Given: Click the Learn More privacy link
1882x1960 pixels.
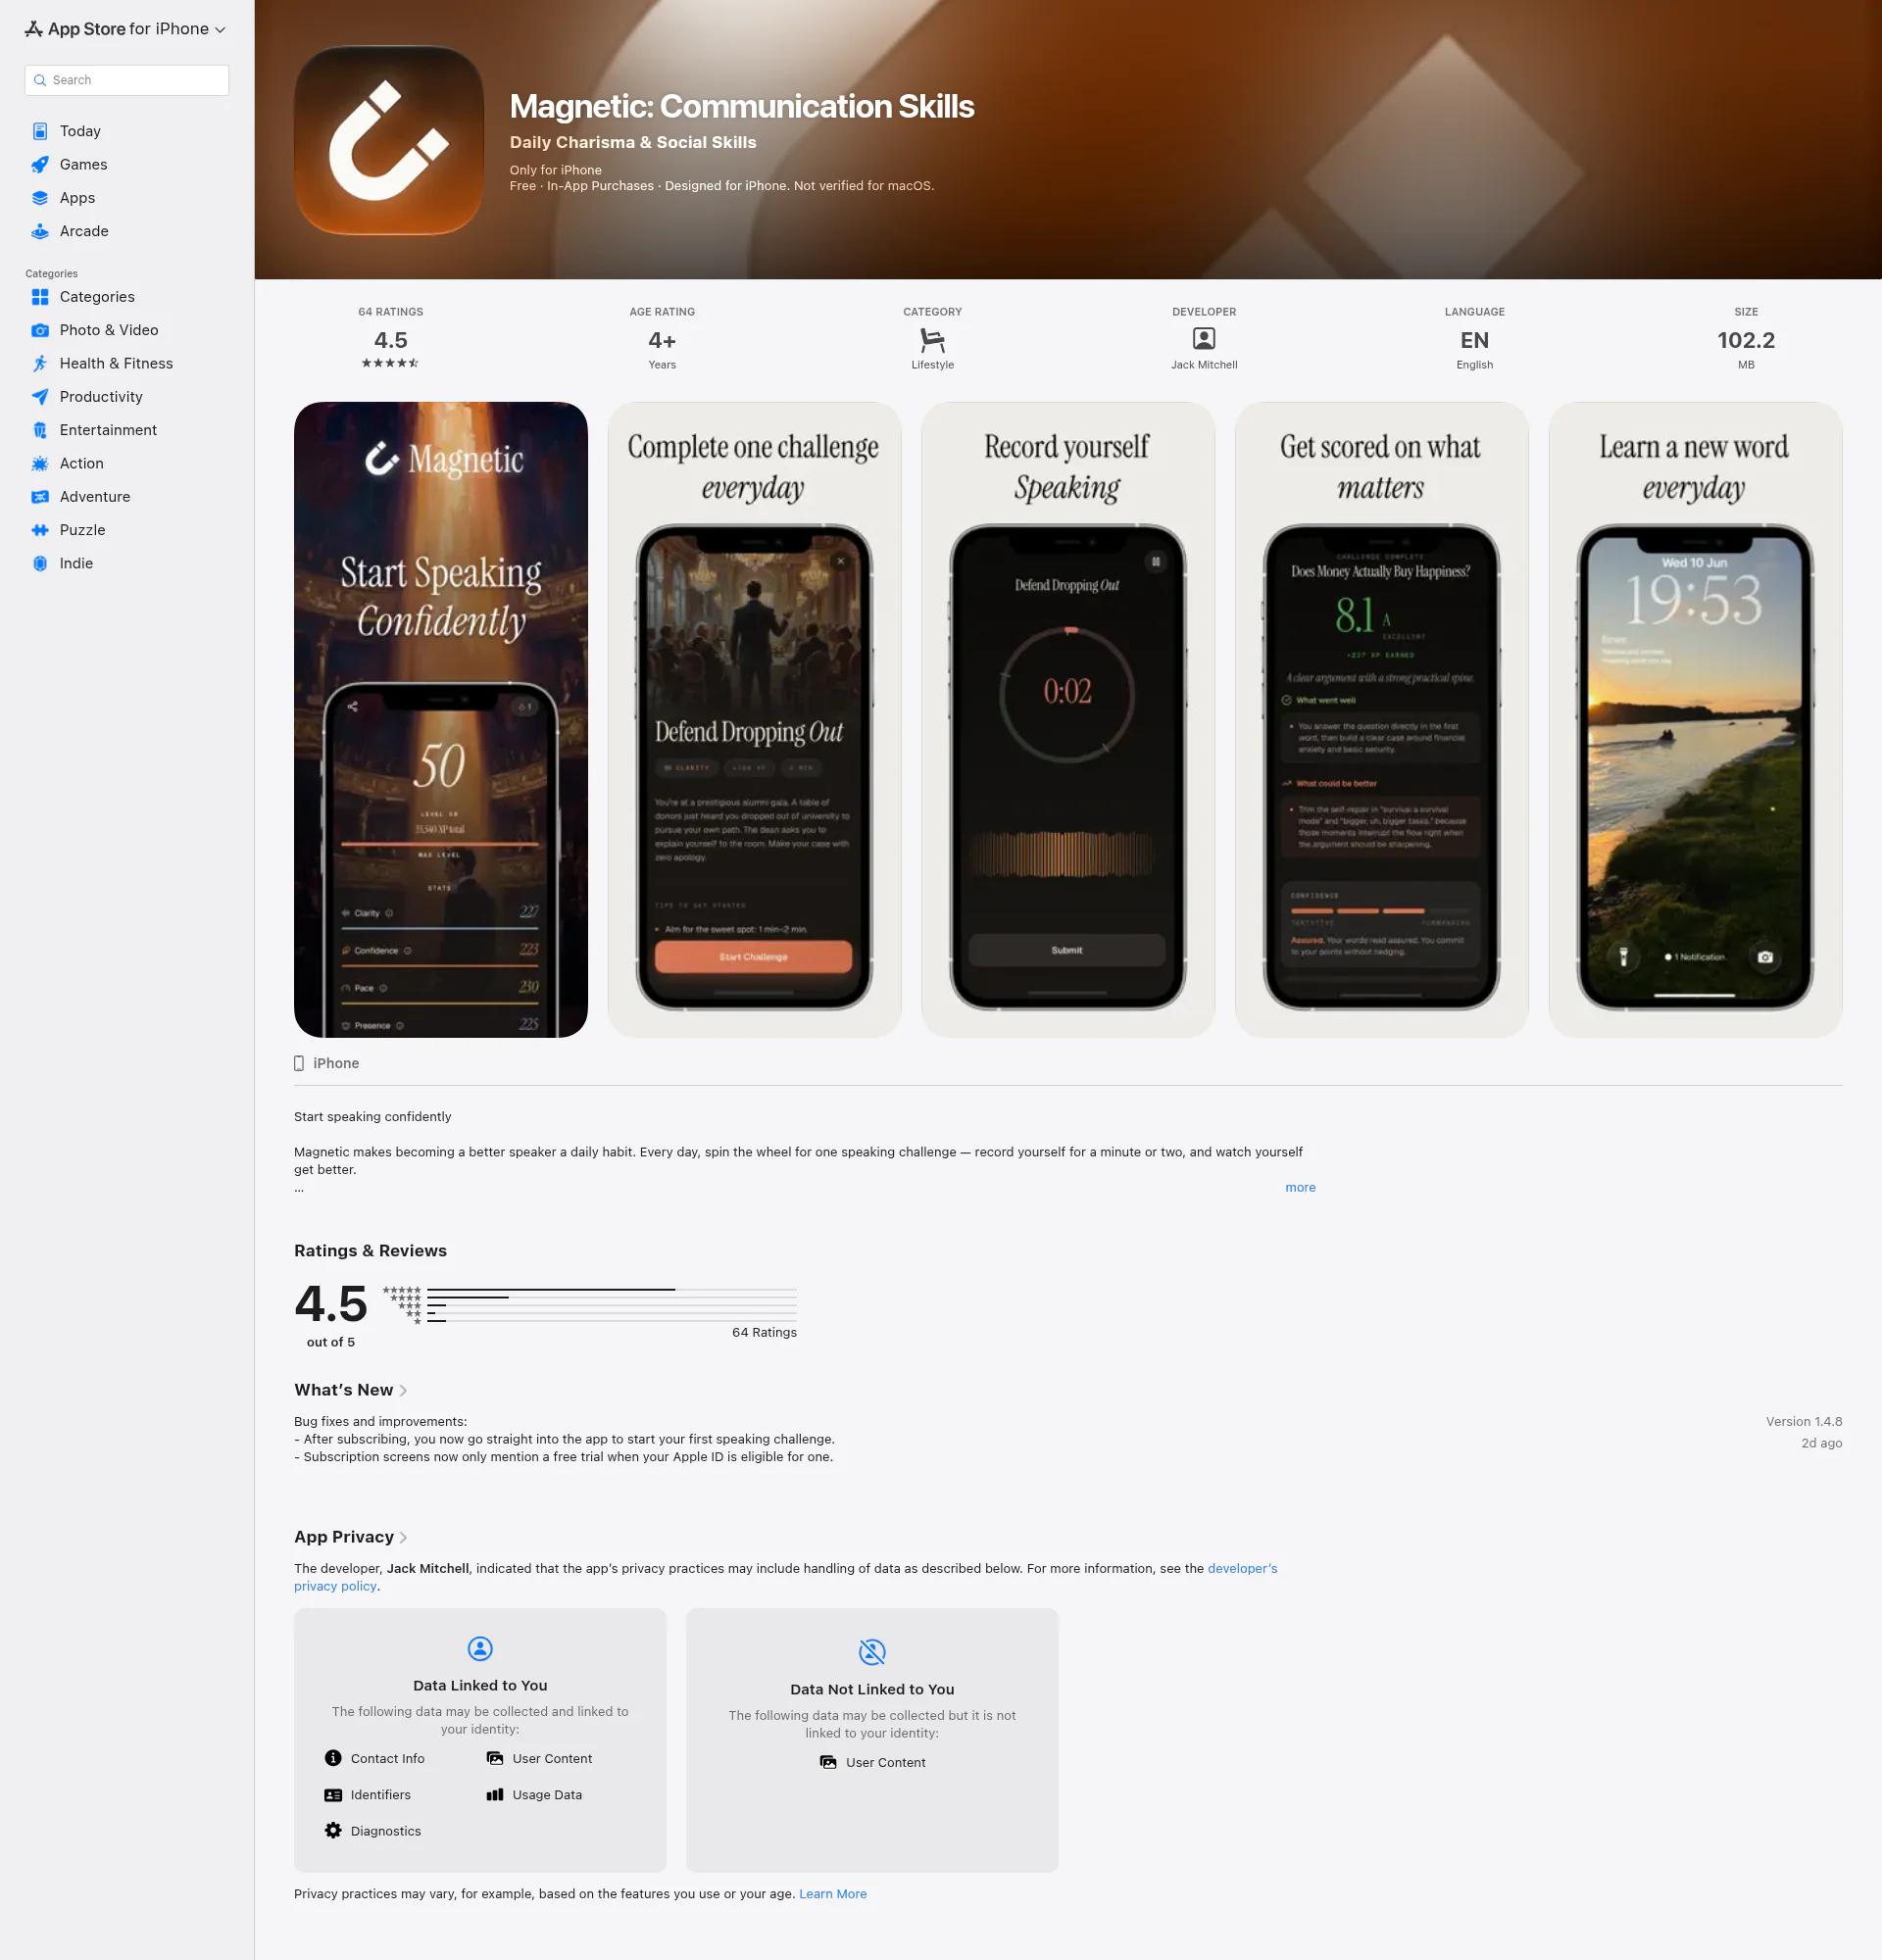Looking at the screenshot, I should (x=832, y=1894).
